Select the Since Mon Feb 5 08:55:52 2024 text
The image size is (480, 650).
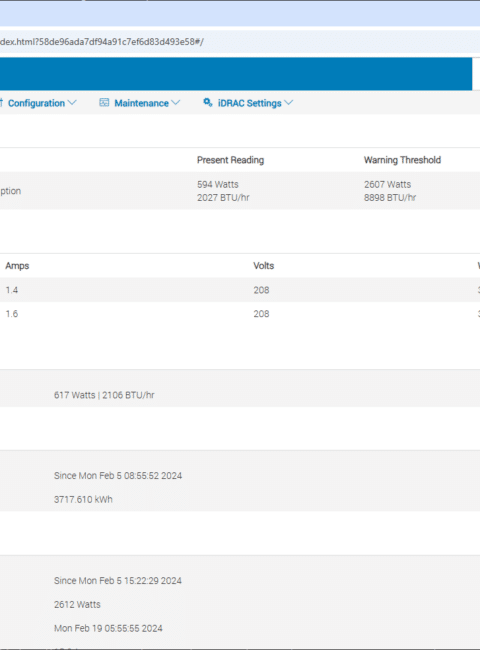click(x=118, y=475)
